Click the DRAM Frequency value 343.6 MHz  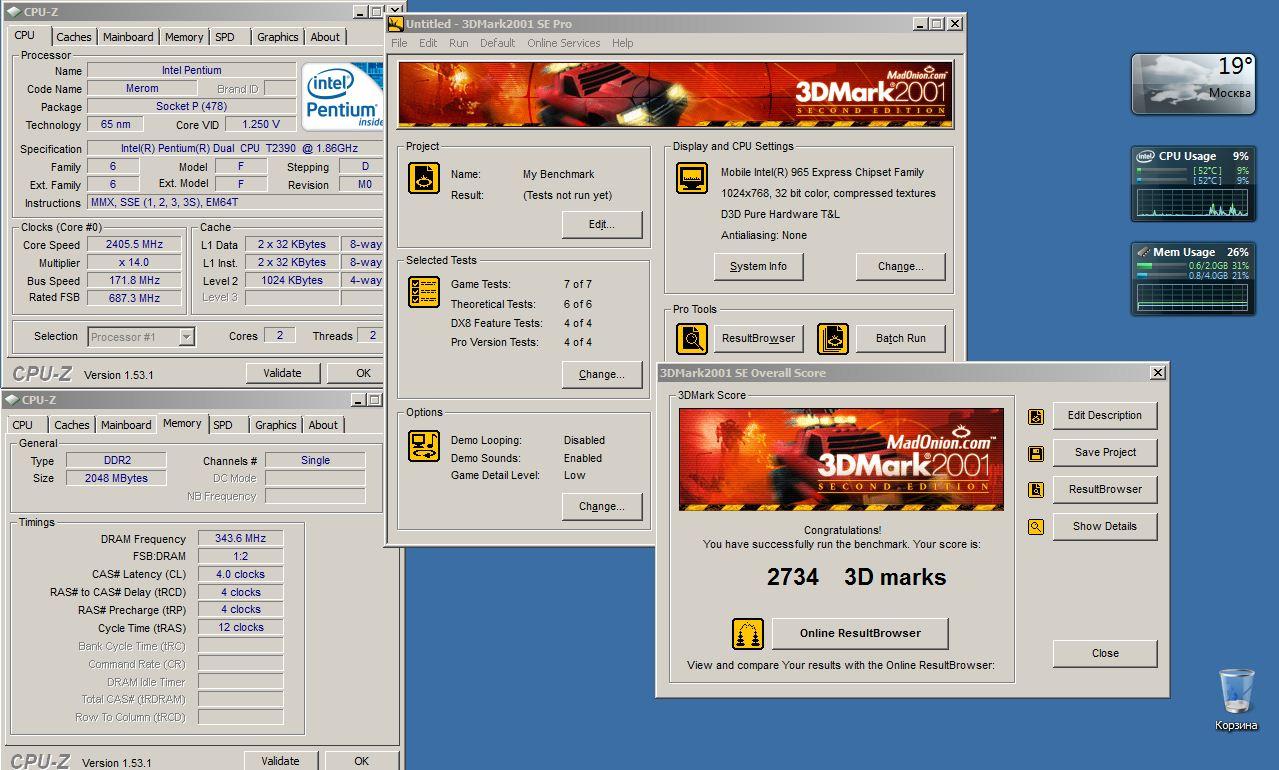click(240, 539)
